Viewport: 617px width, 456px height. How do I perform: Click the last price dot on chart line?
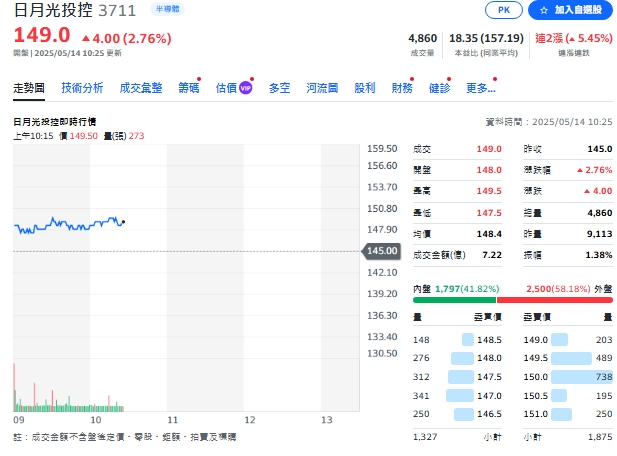(124, 222)
